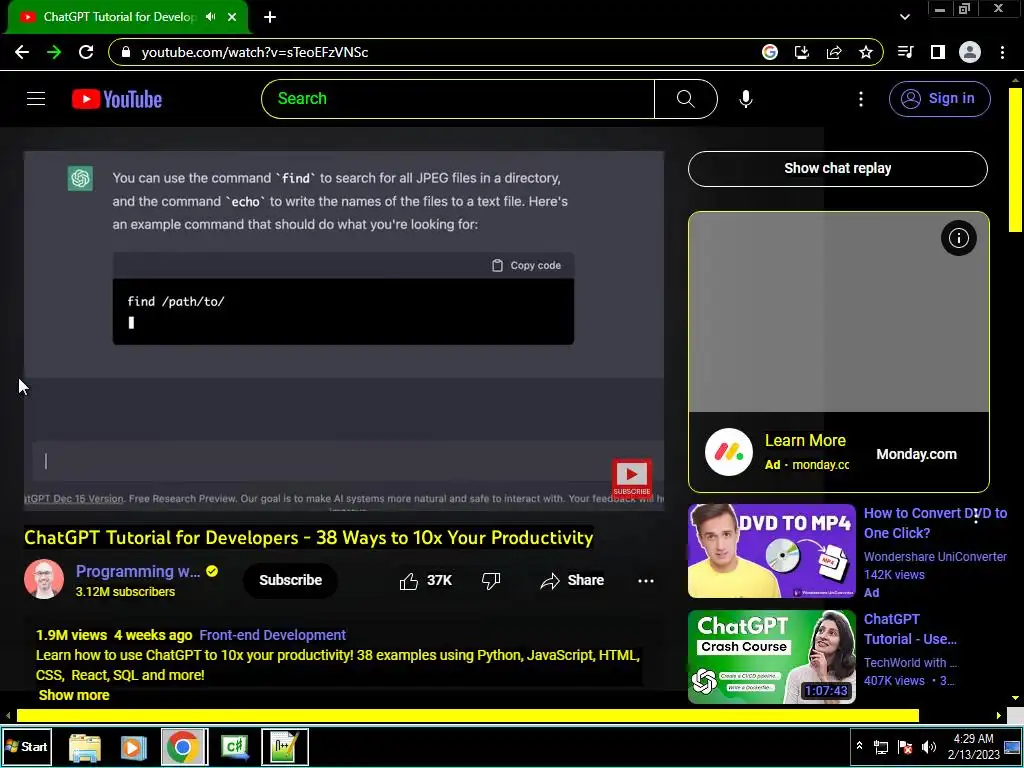The width and height of the screenshot is (1024, 768).
Task: Open media player taskbar icon
Action: 133,747
